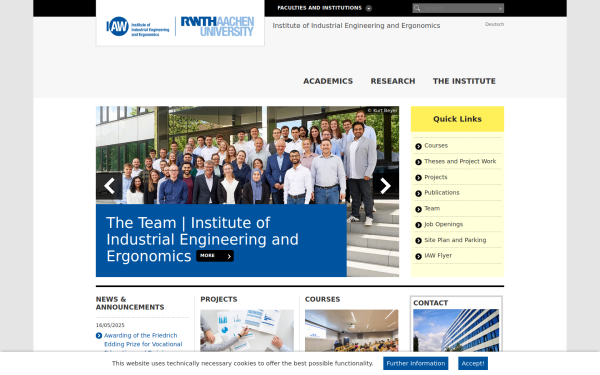The image size is (600, 375).
Task: Click the CONTACT section heading
Action: pyautogui.click(x=430, y=303)
